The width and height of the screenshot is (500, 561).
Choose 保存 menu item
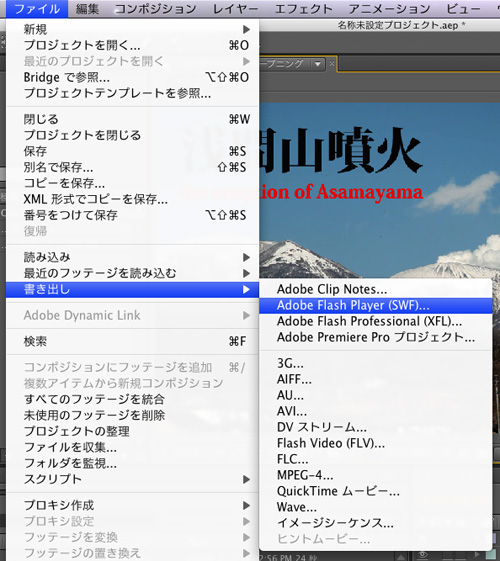pos(132,151)
